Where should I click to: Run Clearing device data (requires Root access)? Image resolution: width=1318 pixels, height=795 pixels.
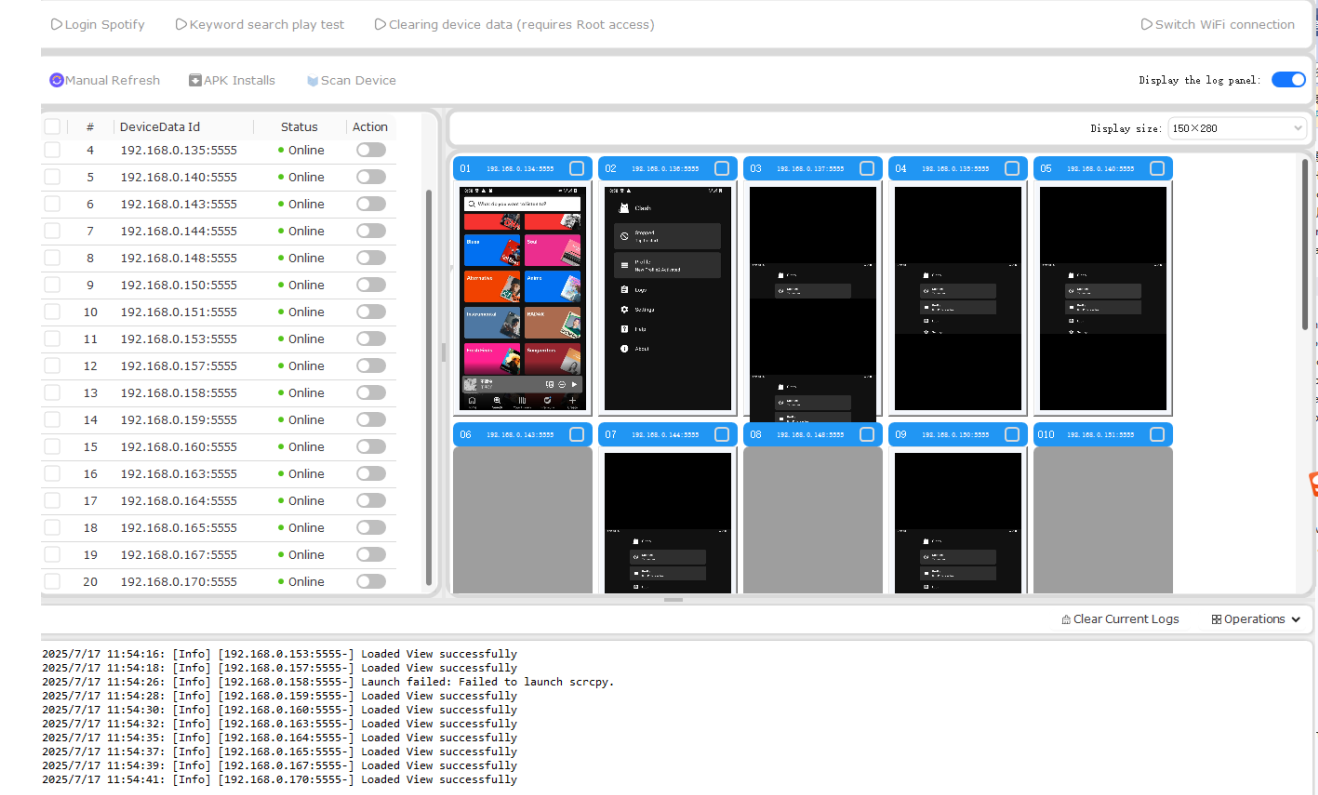[x=514, y=24]
